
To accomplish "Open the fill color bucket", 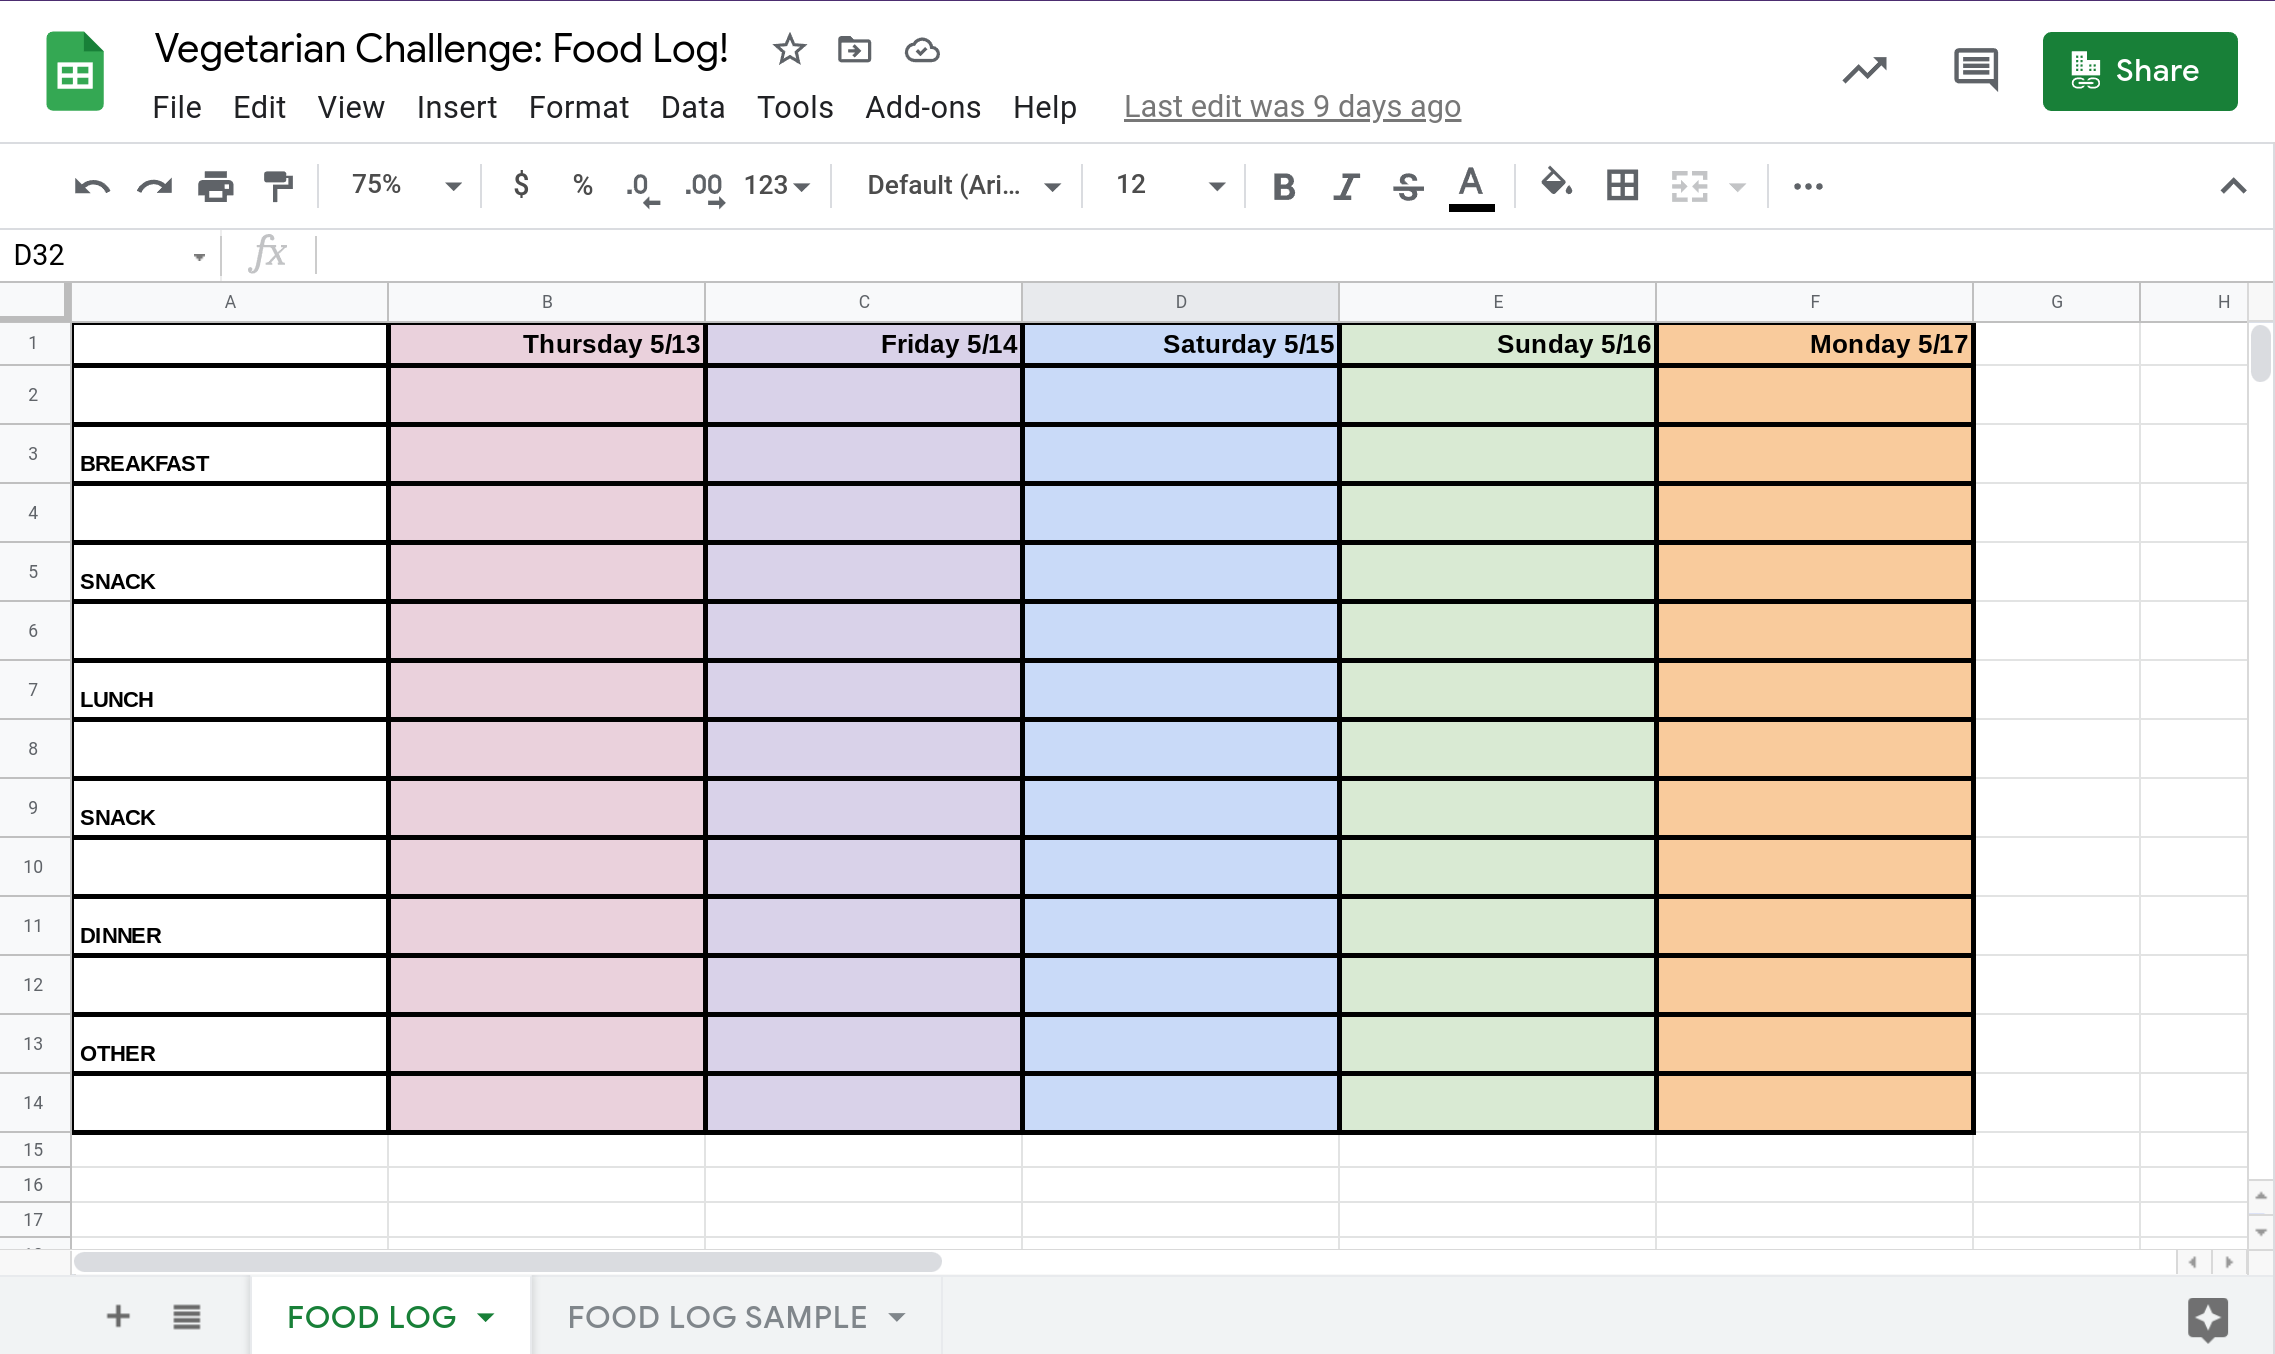I will coord(1555,185).
